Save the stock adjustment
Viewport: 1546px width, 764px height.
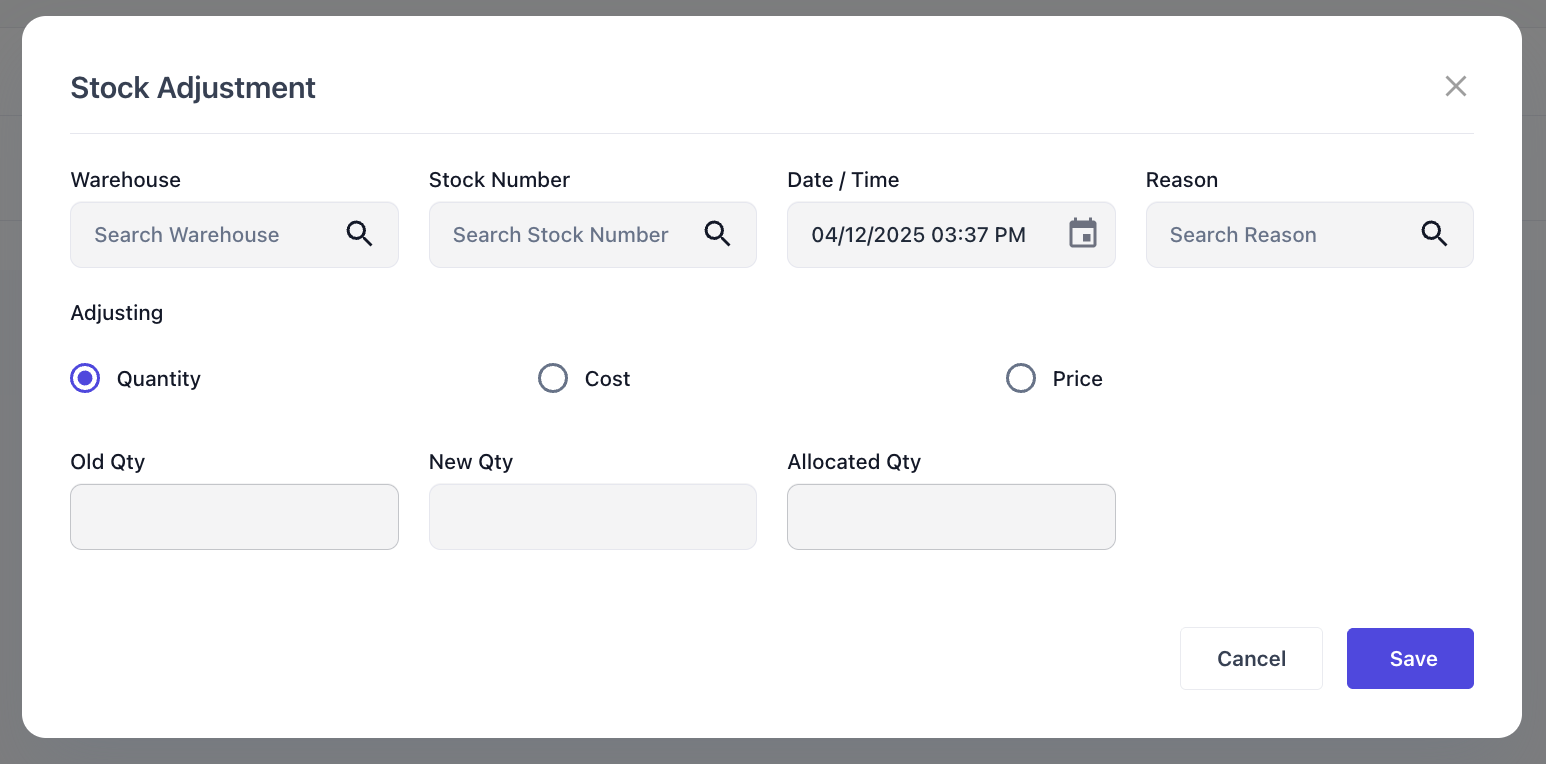click(x=1410, y=658)
